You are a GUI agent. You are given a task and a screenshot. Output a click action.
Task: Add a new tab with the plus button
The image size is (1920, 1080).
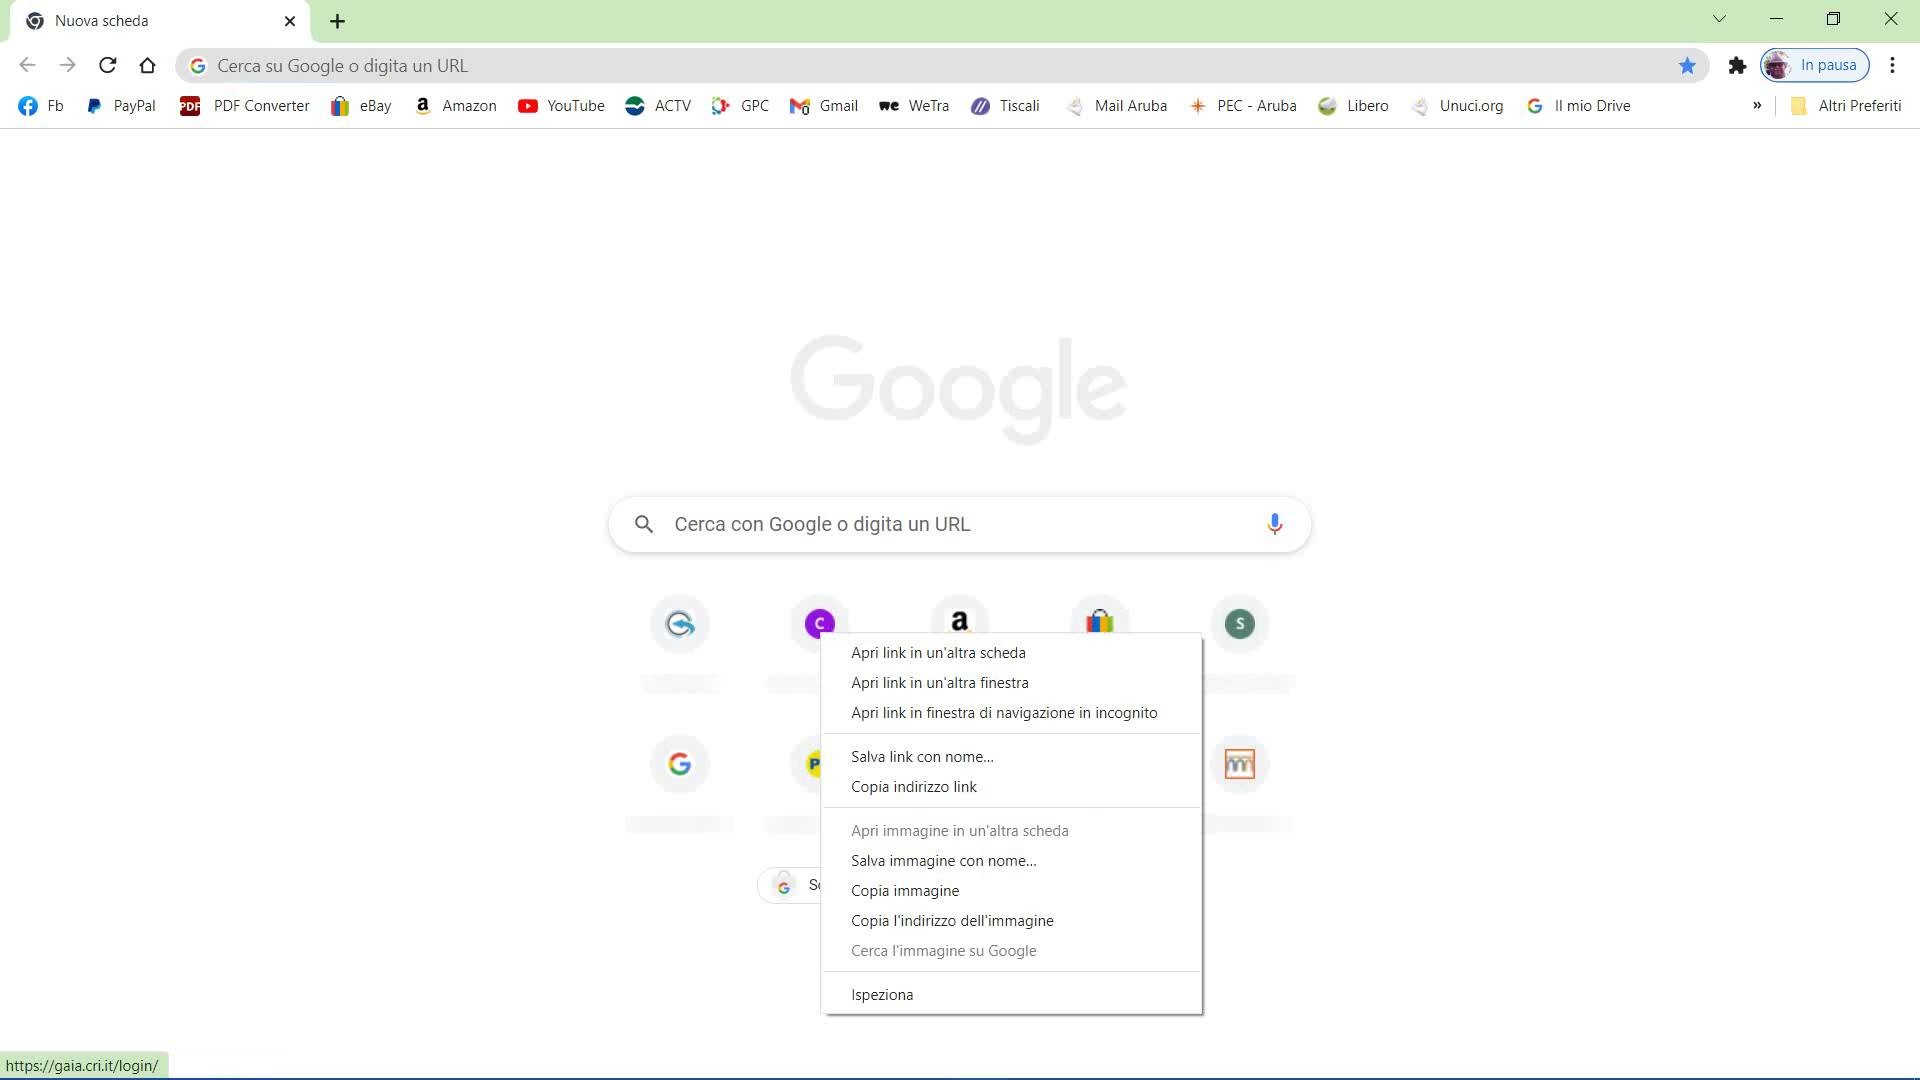pos(337,21)
